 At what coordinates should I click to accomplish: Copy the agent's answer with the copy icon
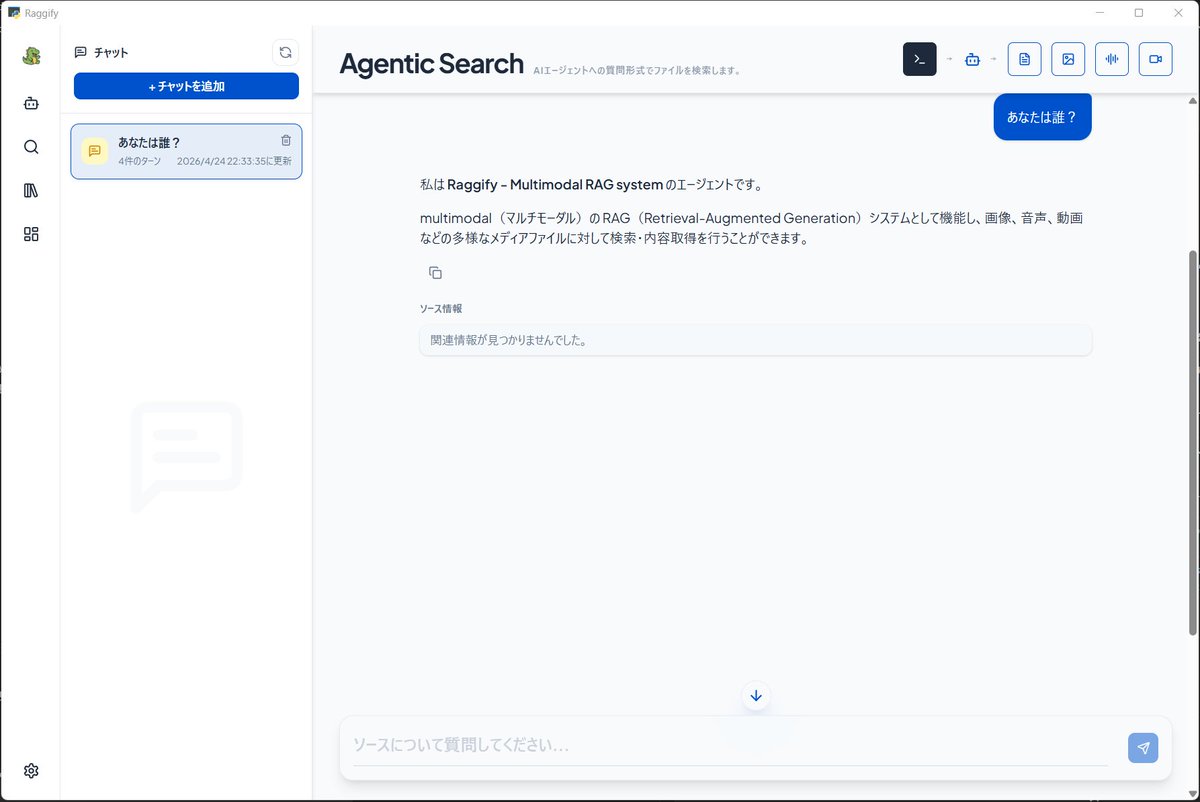point(435,273)
